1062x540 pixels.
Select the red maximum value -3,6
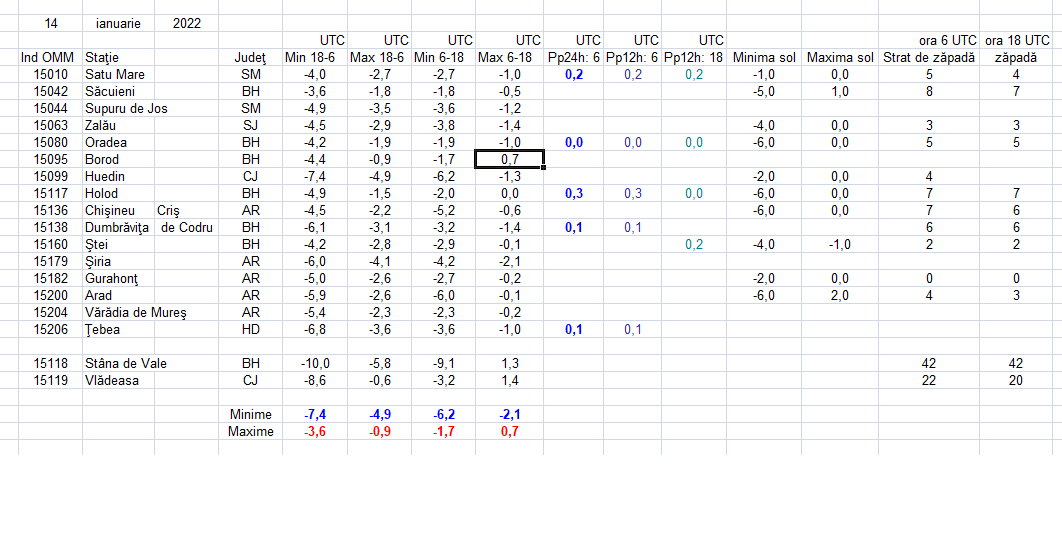tap(315, 432)
